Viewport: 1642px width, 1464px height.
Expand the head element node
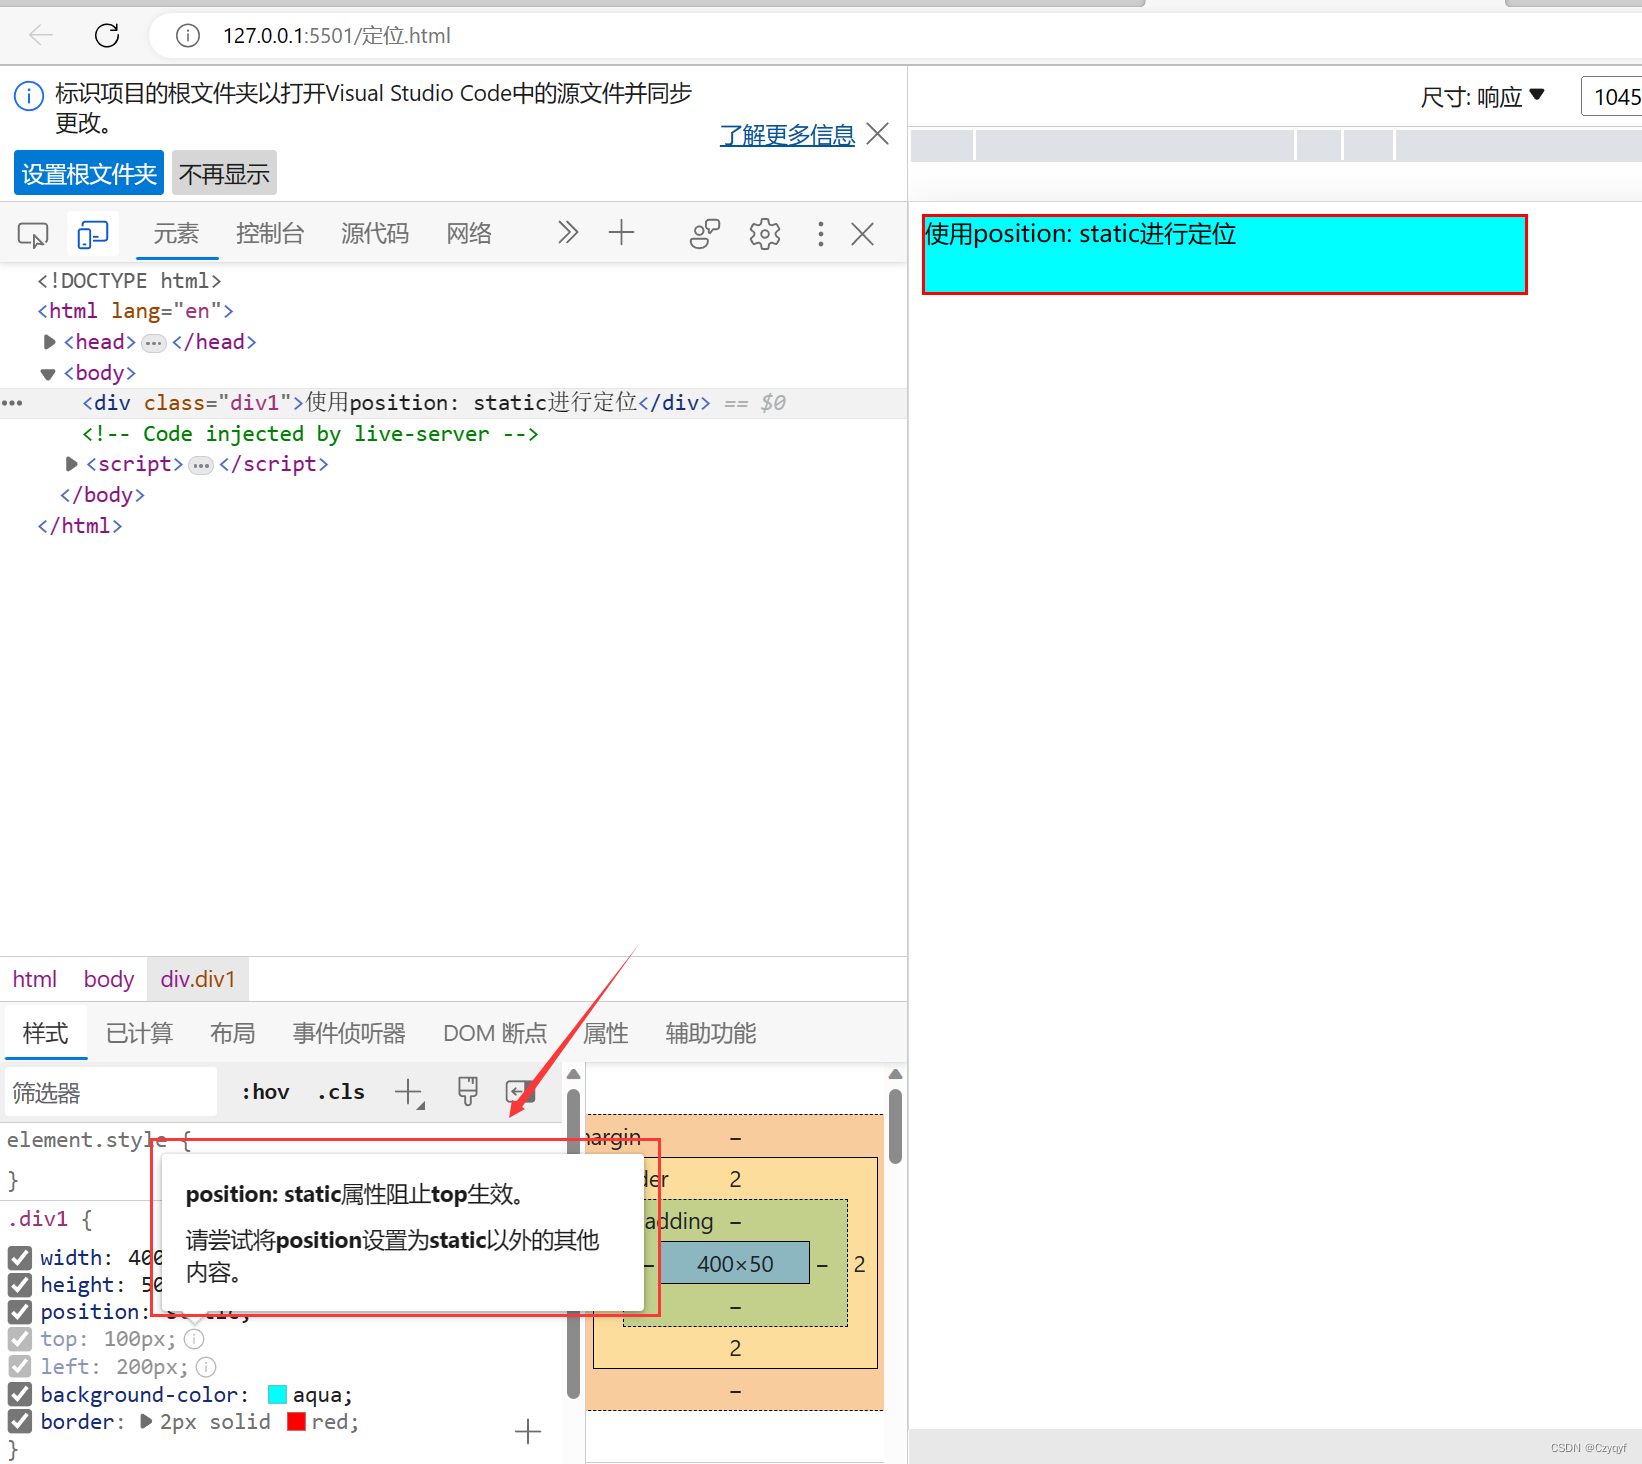pos(49,342)
